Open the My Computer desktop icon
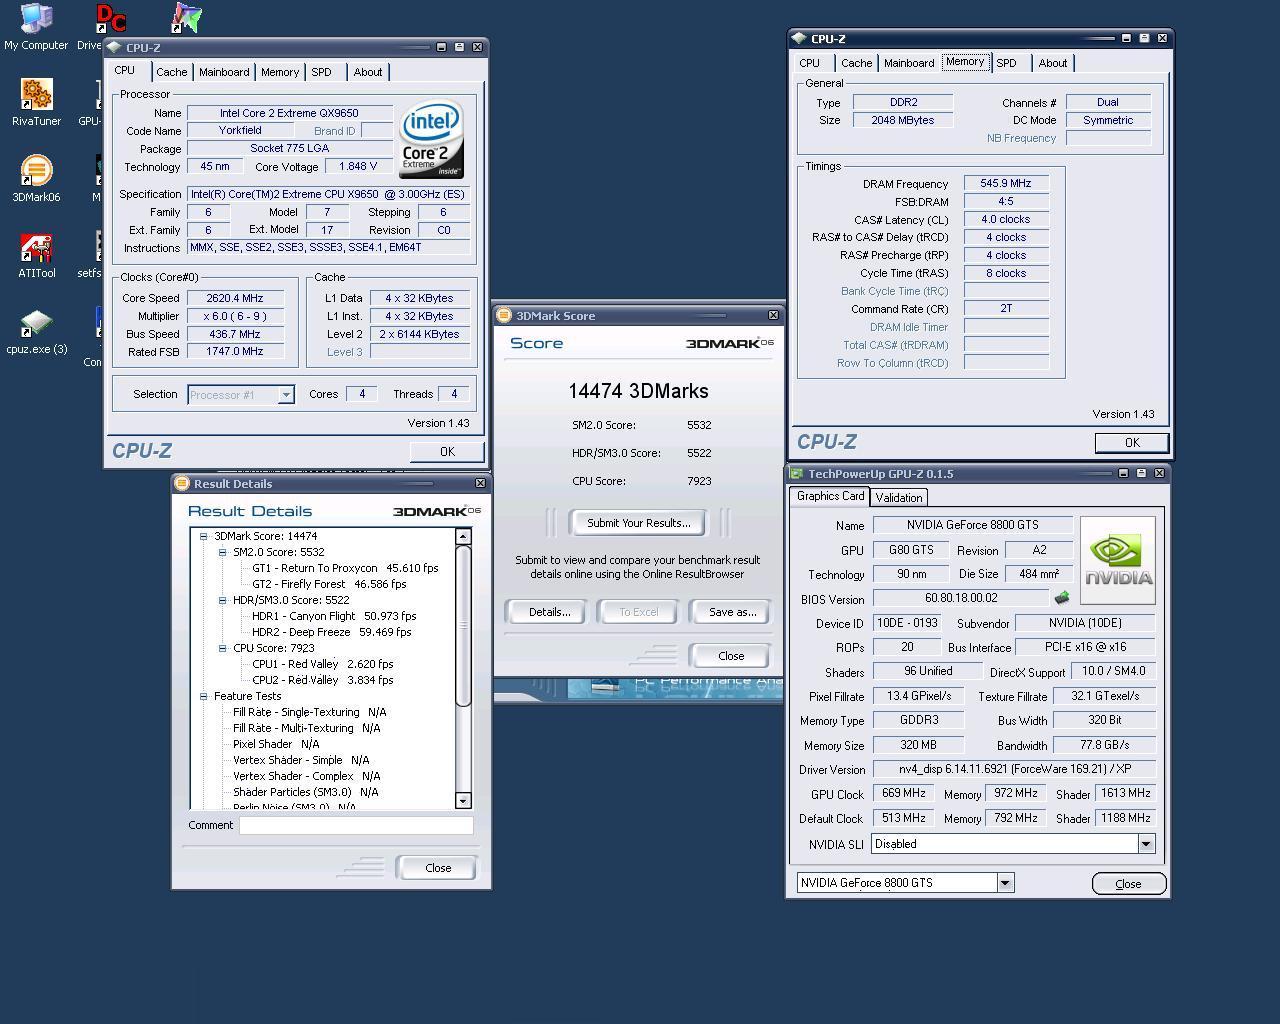 36,27
